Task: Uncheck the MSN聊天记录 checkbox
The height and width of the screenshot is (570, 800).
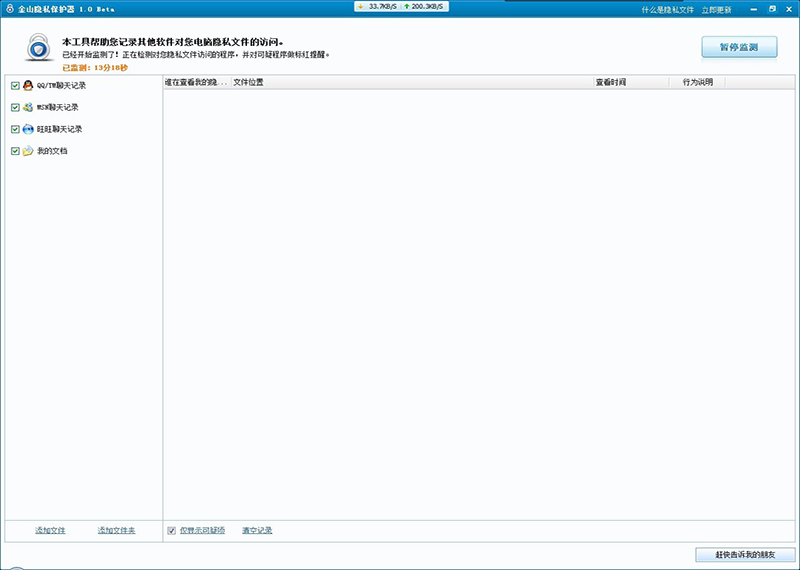Action: coord(15,108)
